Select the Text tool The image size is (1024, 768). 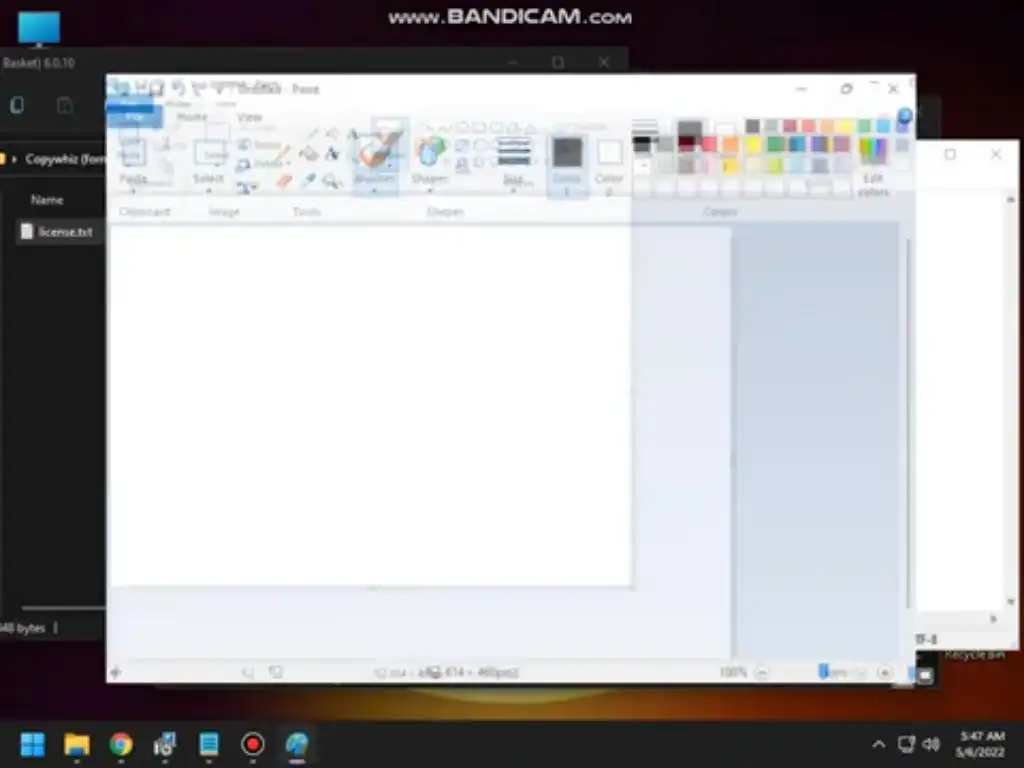coord(332,155)
